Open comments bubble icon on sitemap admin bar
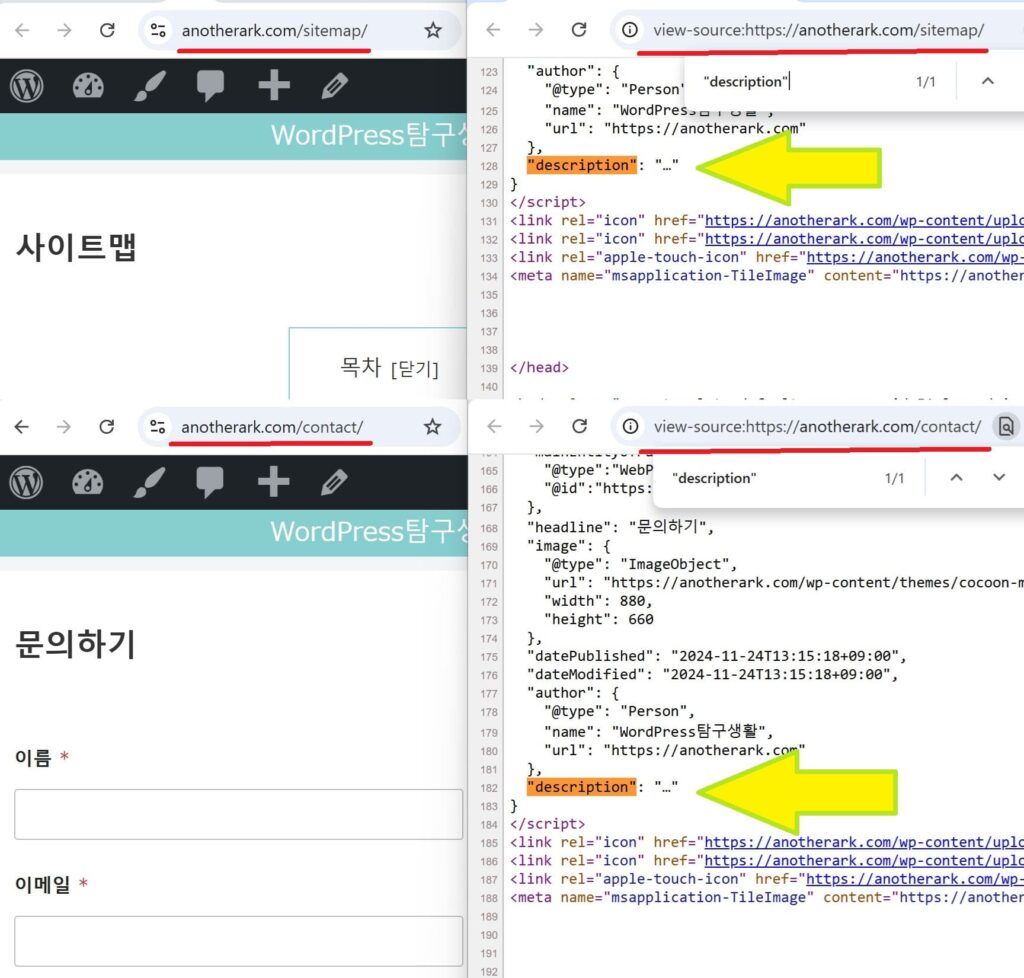This screenshot has width=1024, height=978. [x=210, y=86]
